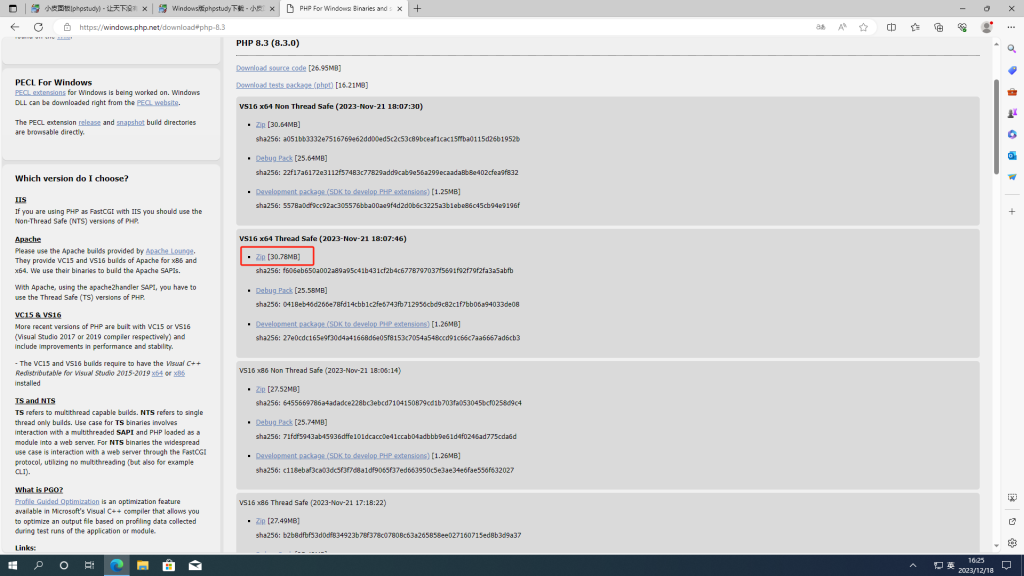The height and width of the screenshot is (576, 1024).
Task: Download VS16 x64 Thread Safe Zip
Action: pos(261,257)
